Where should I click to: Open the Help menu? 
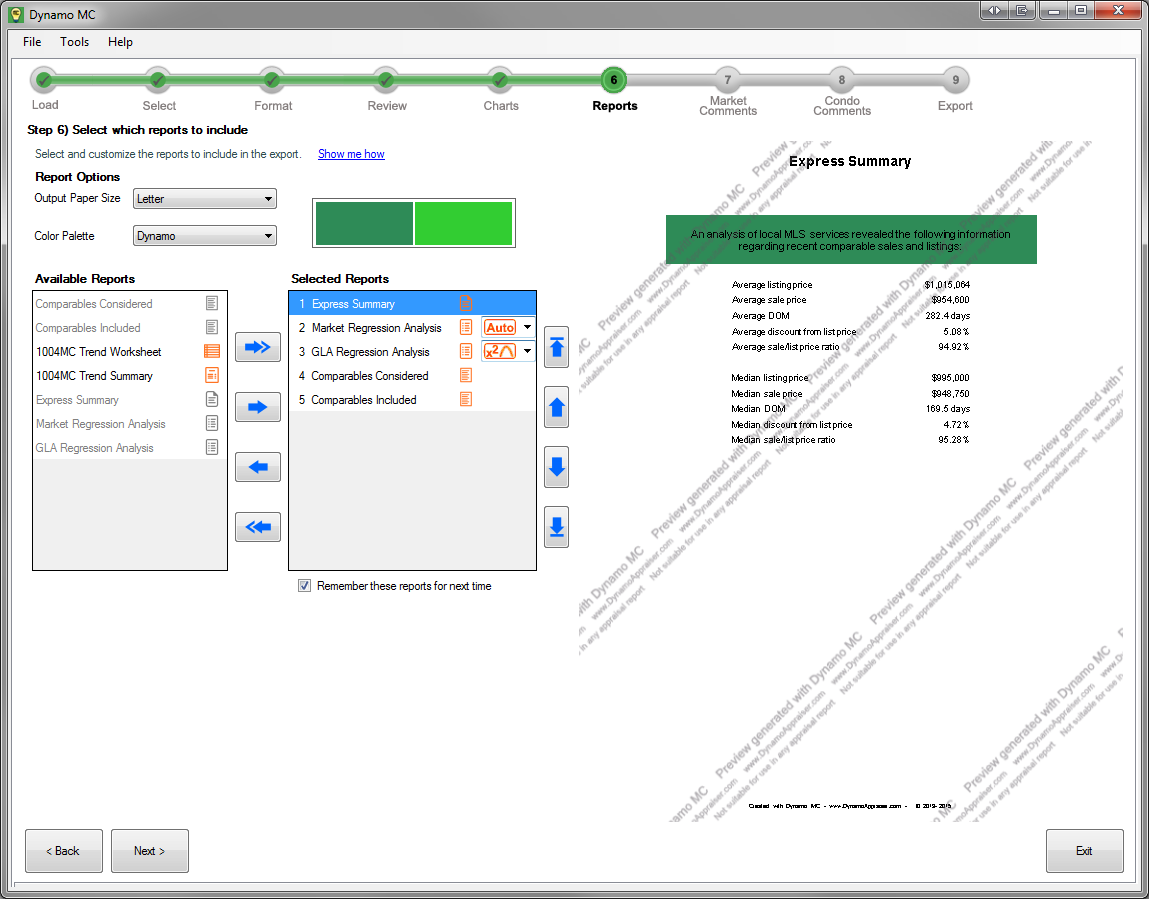(120, 42)
